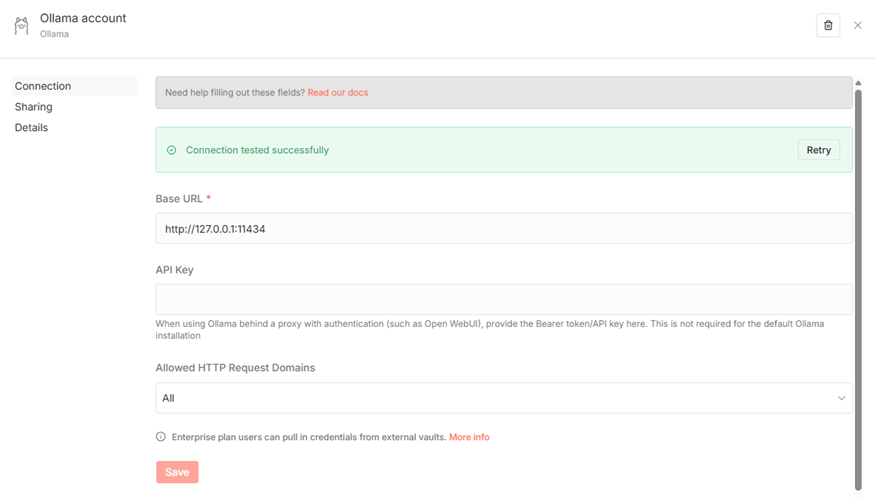
Task: Delete the credential with the trash icon
Action: tap(828, 26)
